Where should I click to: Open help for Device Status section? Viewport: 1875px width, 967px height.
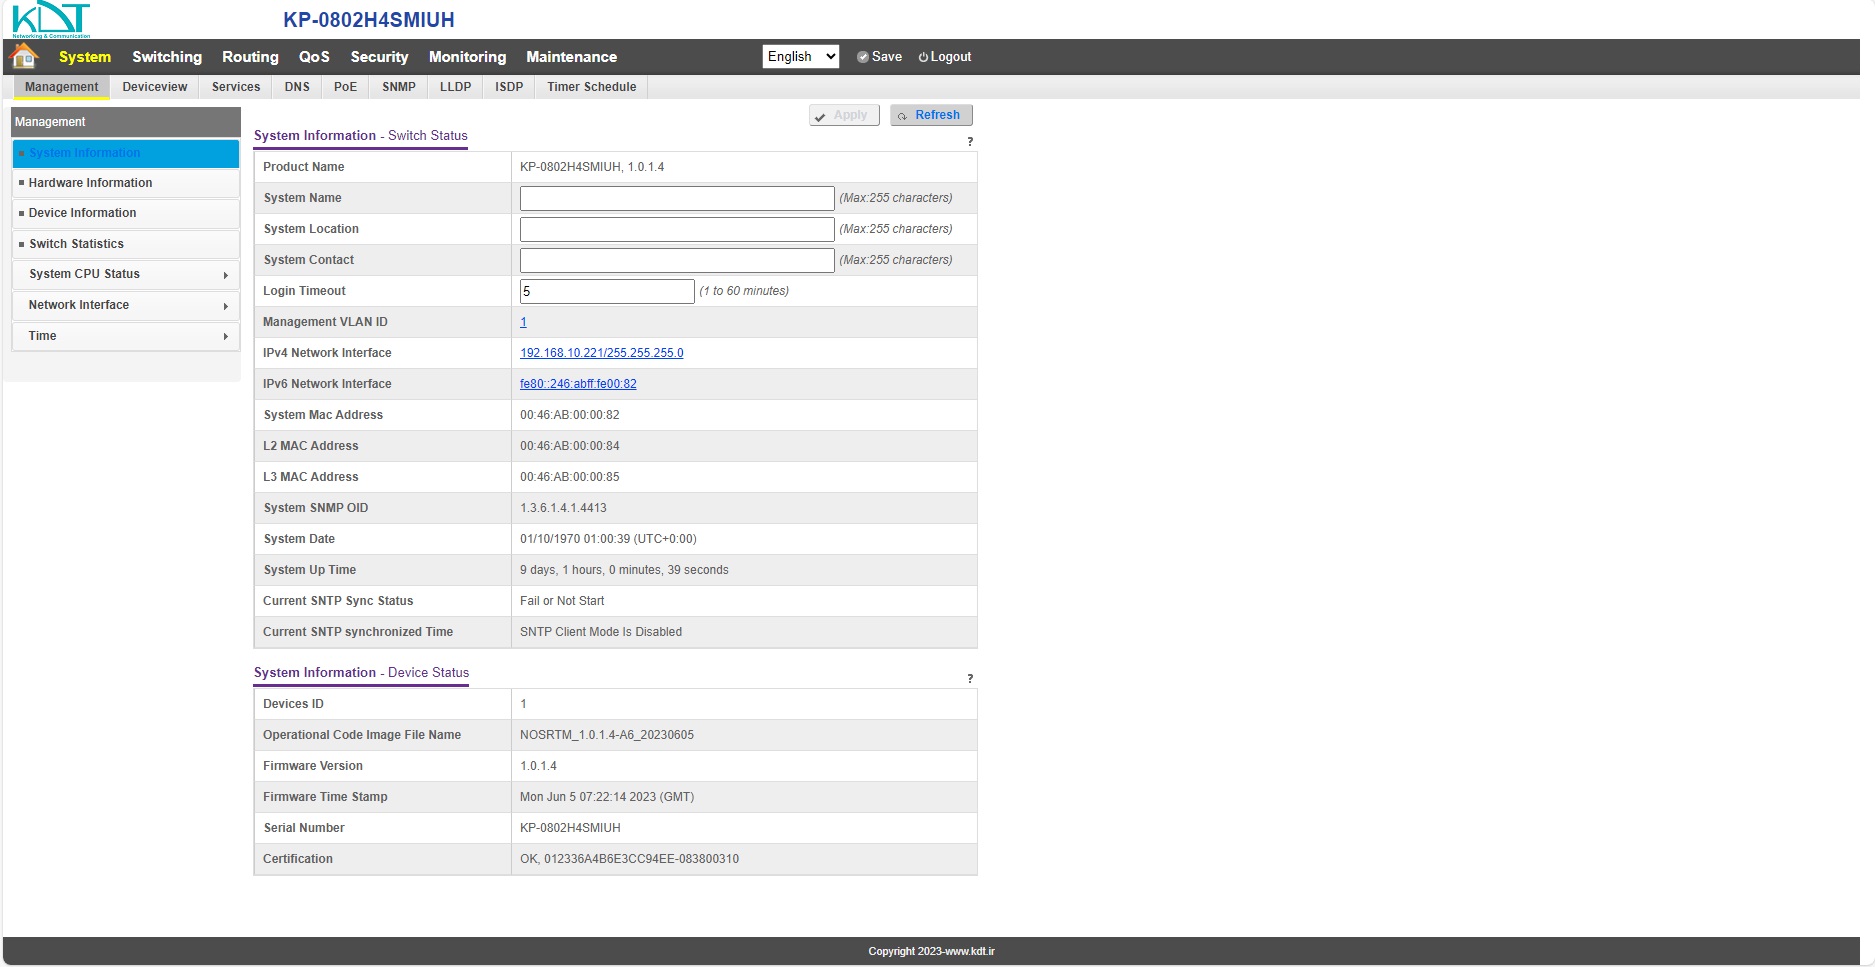pos(969,679)
